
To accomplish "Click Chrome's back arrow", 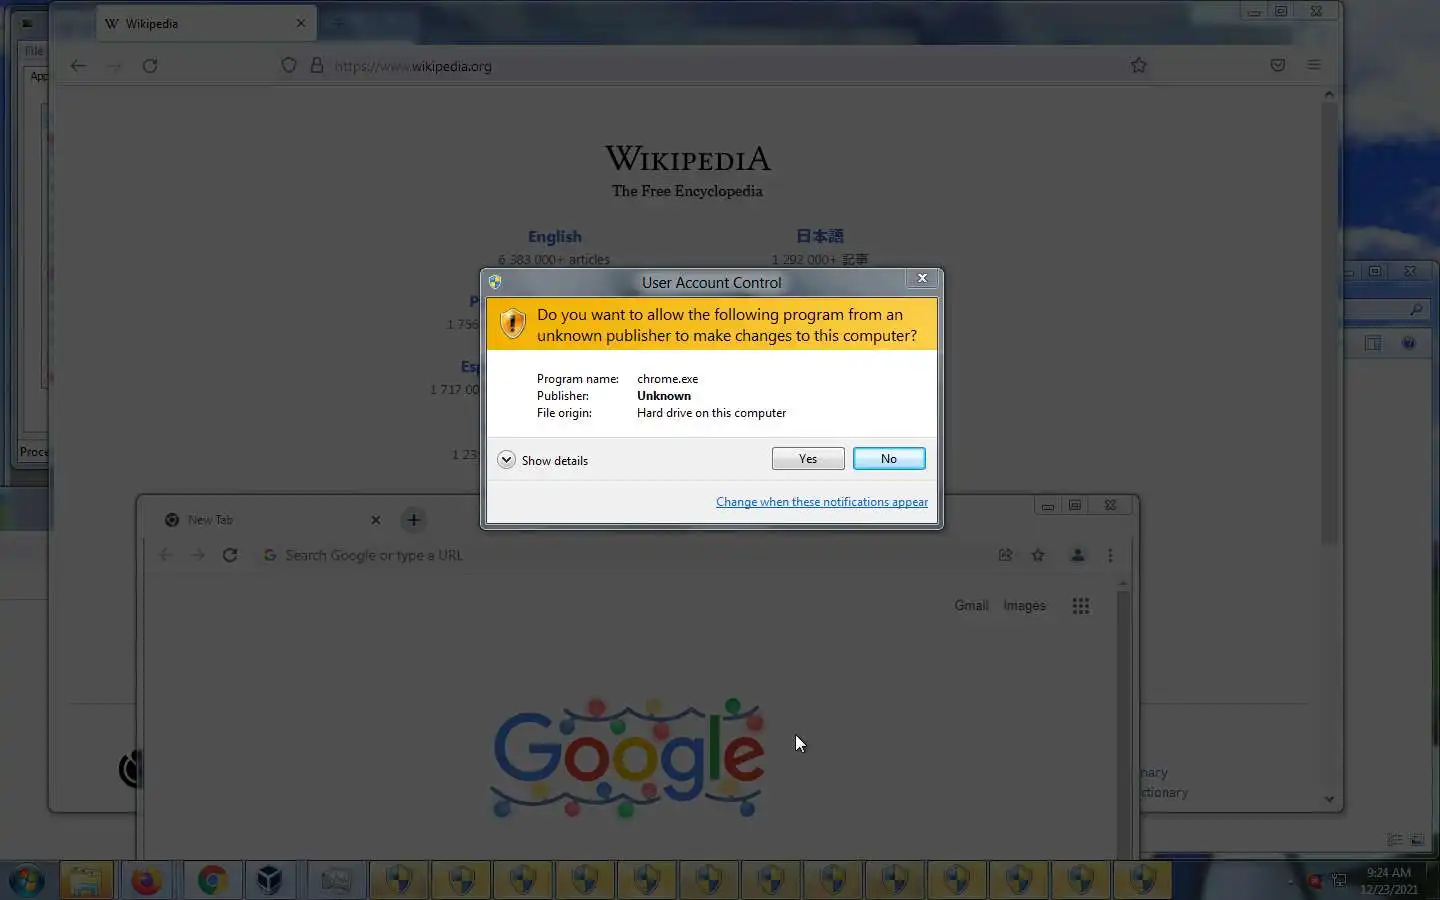I will coord(166,555).
